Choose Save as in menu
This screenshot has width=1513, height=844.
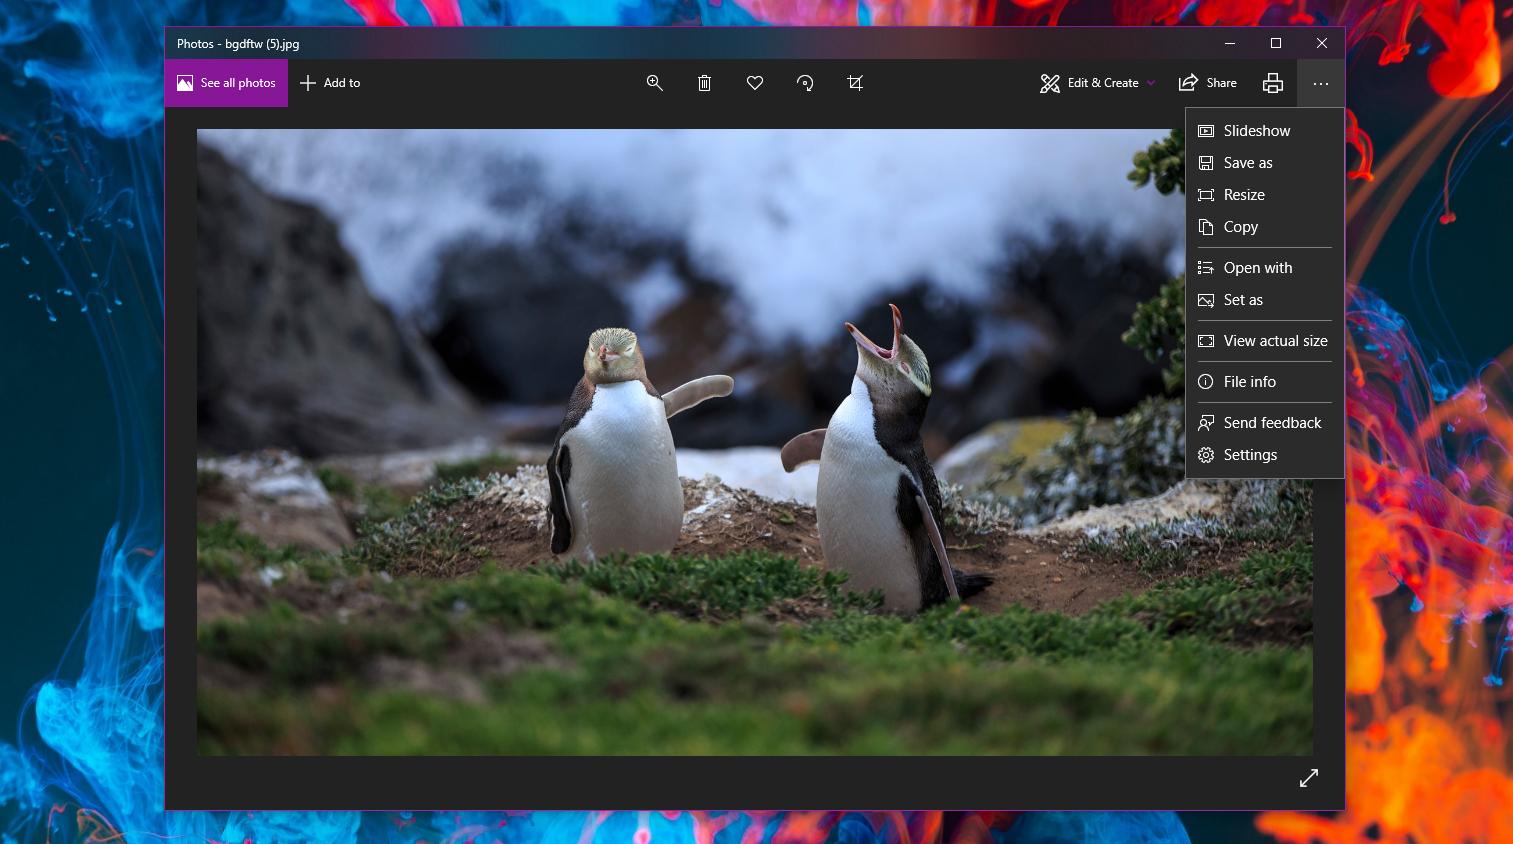click(1265, 163)
